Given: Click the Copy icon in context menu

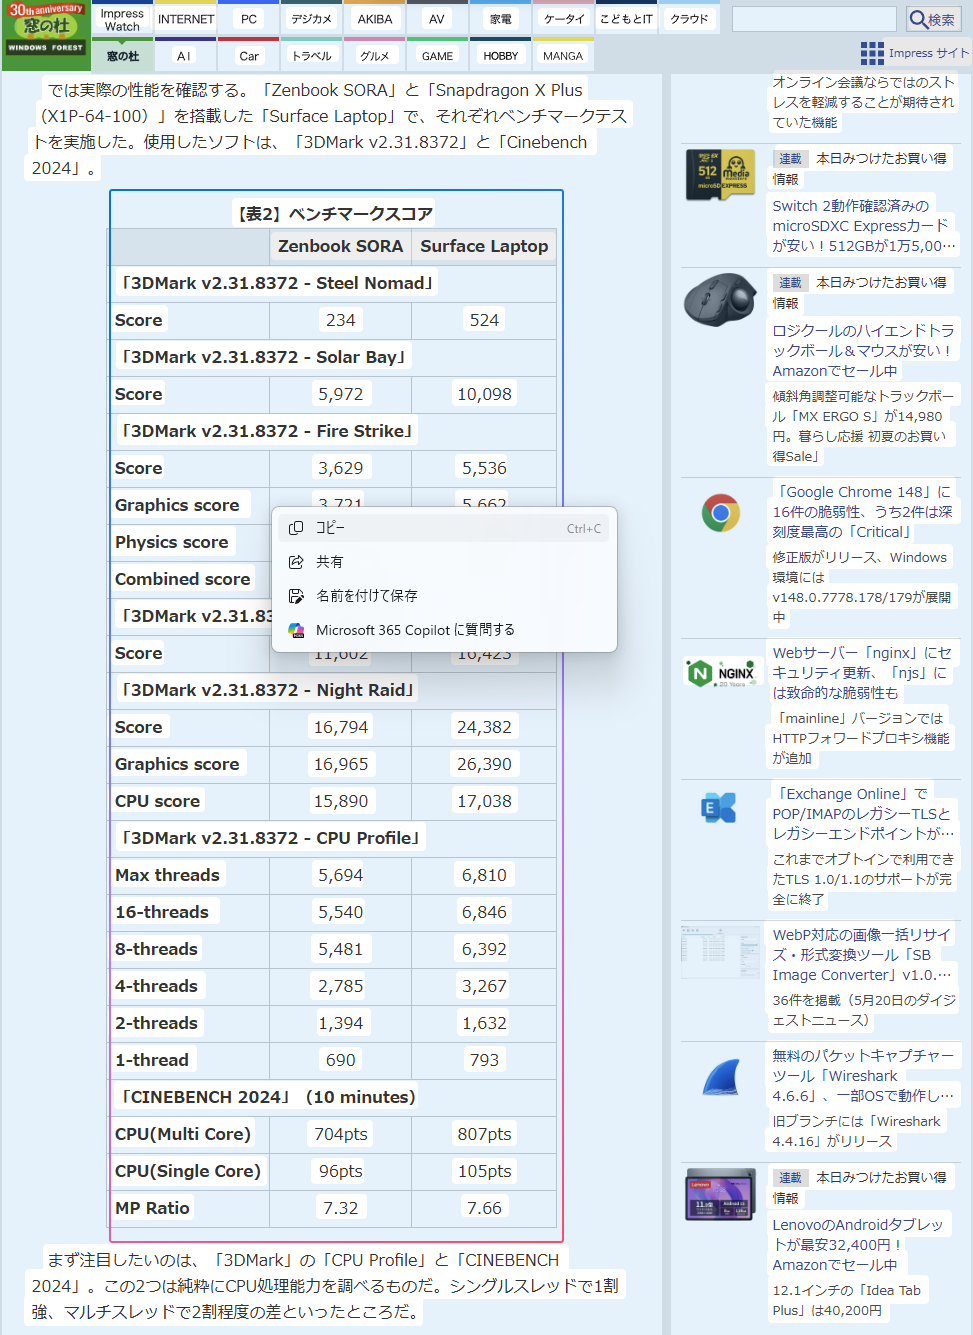Looking at the screenshot, I should [x=296, y=528].
